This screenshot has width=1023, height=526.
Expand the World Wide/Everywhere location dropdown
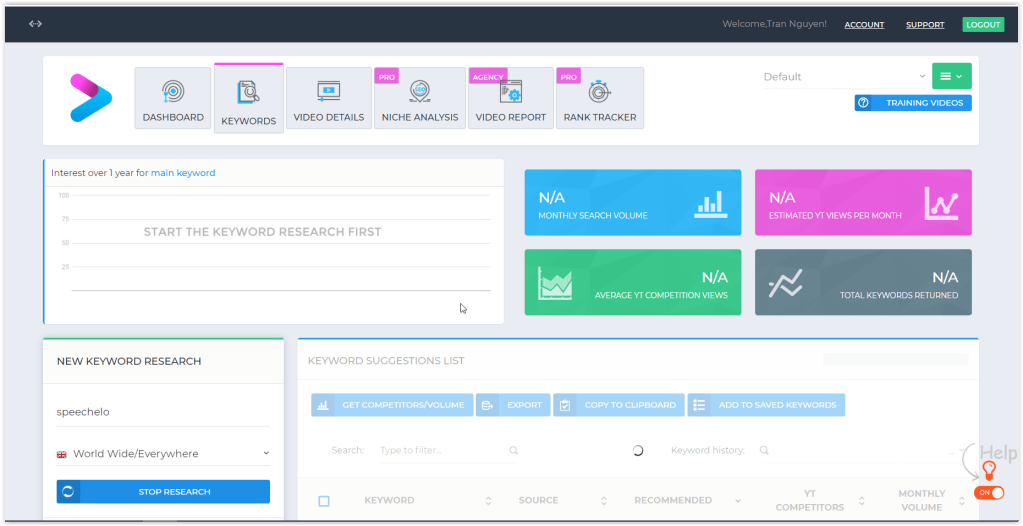[163, 454]
